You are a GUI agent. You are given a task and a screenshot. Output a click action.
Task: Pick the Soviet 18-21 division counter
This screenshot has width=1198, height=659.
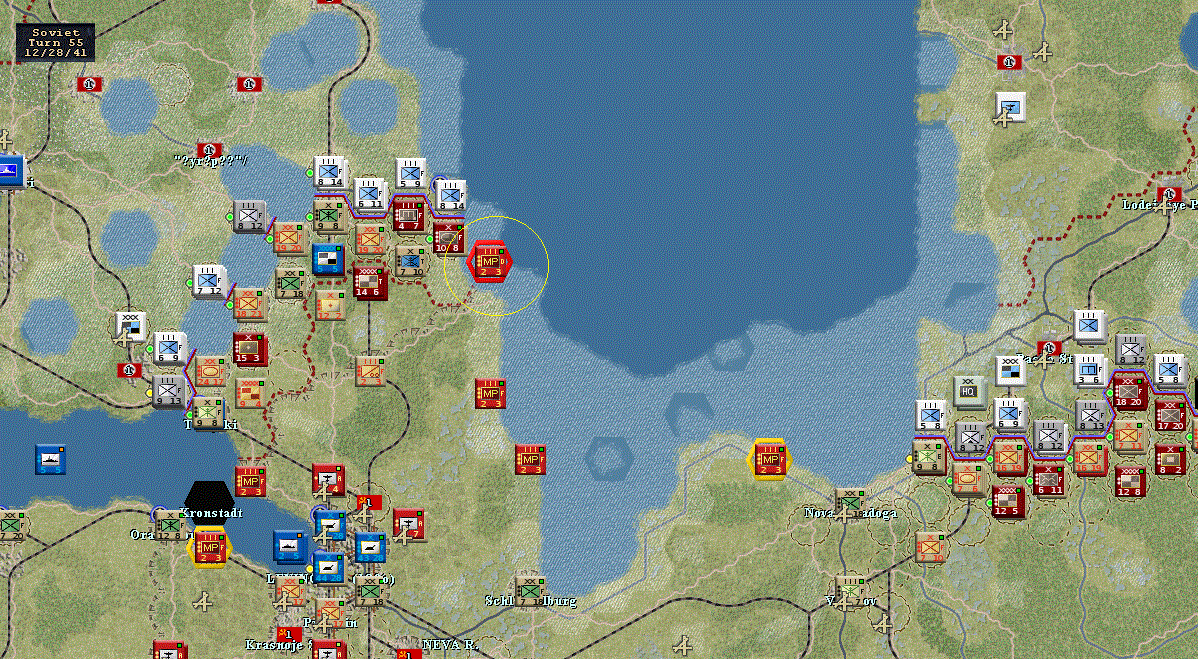(x=250, y=303)
